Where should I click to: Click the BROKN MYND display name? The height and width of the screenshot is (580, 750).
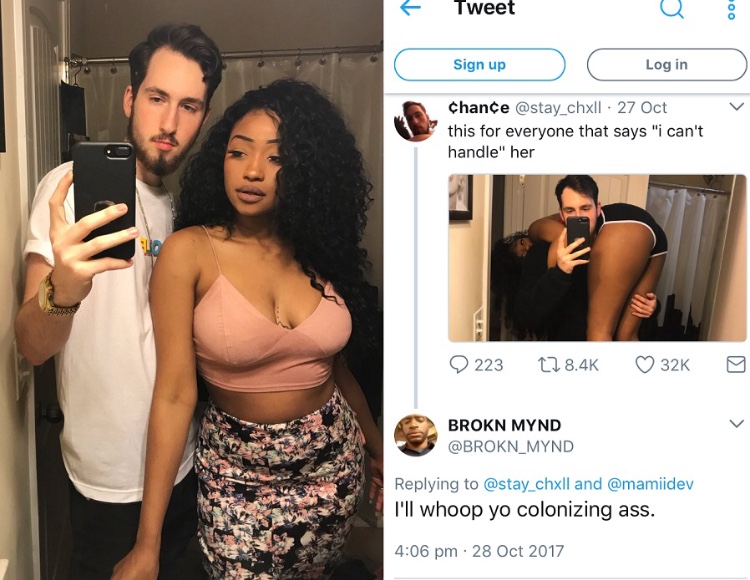pos(504,425)
